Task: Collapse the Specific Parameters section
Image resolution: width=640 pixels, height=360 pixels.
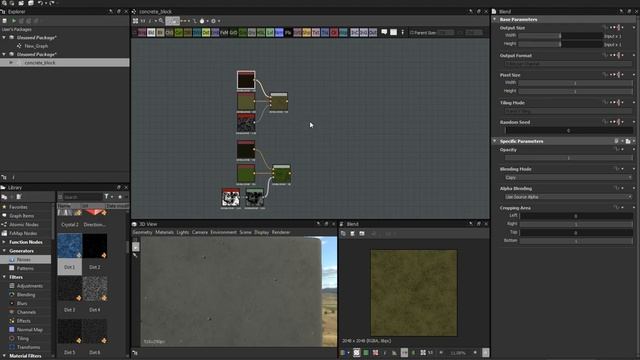Action: [495, 141]
